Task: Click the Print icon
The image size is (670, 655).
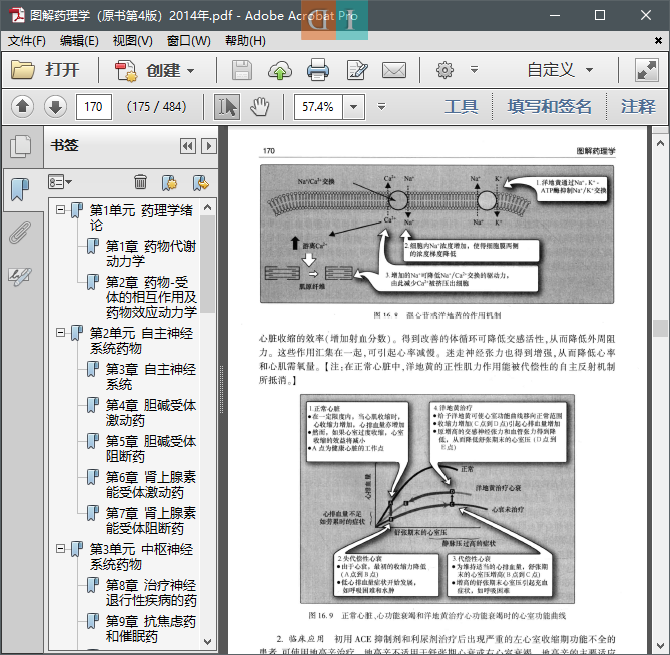Action: [x=317, y=70]
